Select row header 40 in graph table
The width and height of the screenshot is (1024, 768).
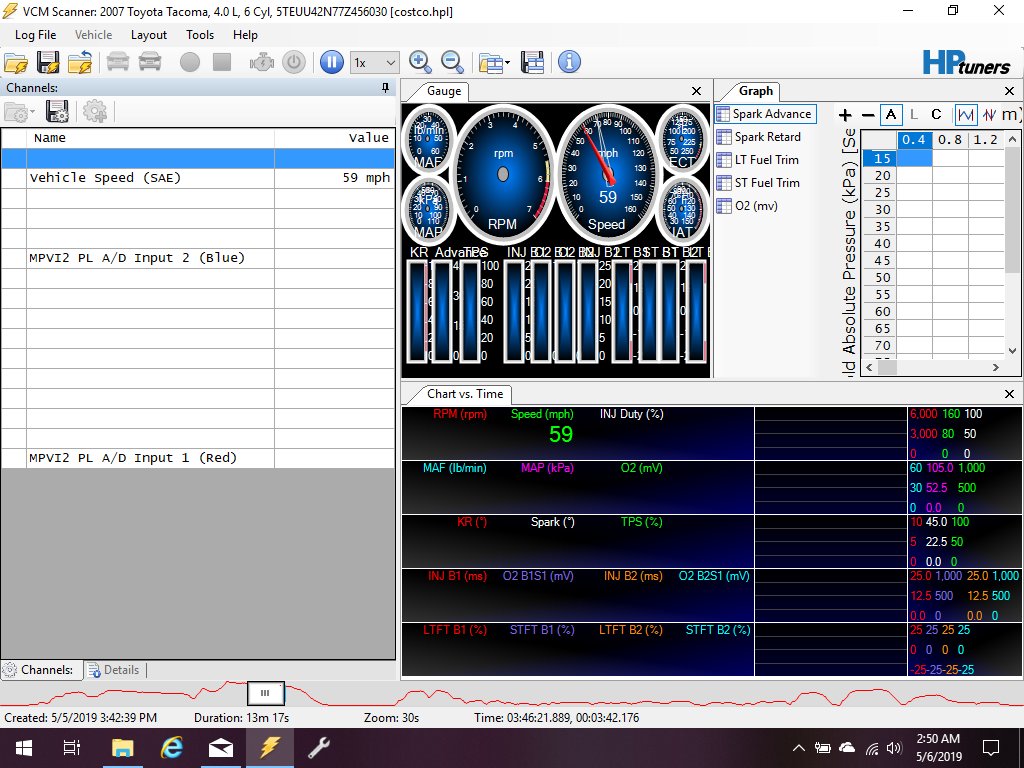coord(879,243)
